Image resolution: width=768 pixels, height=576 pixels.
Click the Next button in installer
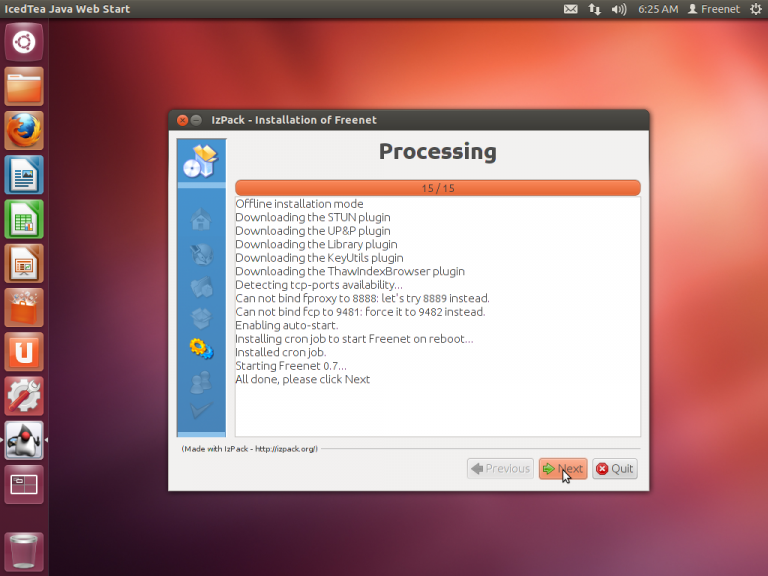click(562, 468)
